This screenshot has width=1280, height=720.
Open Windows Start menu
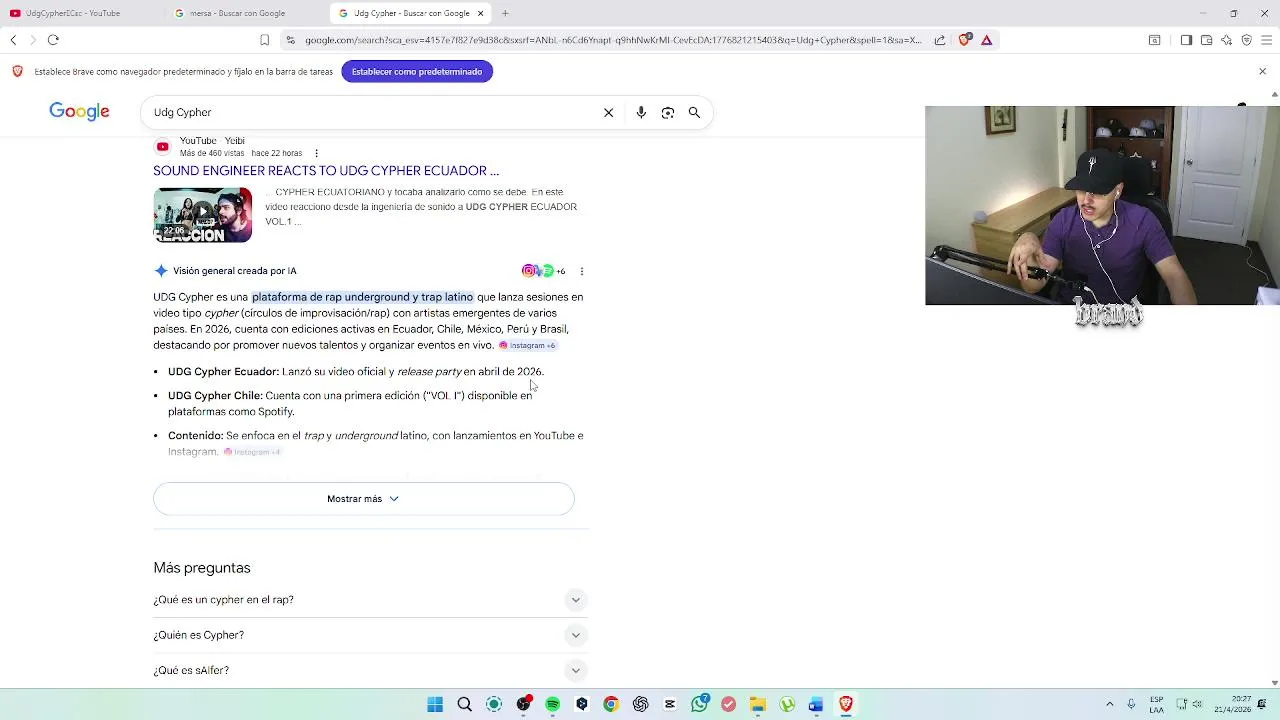pyautogui.click(x=435, y=705)
